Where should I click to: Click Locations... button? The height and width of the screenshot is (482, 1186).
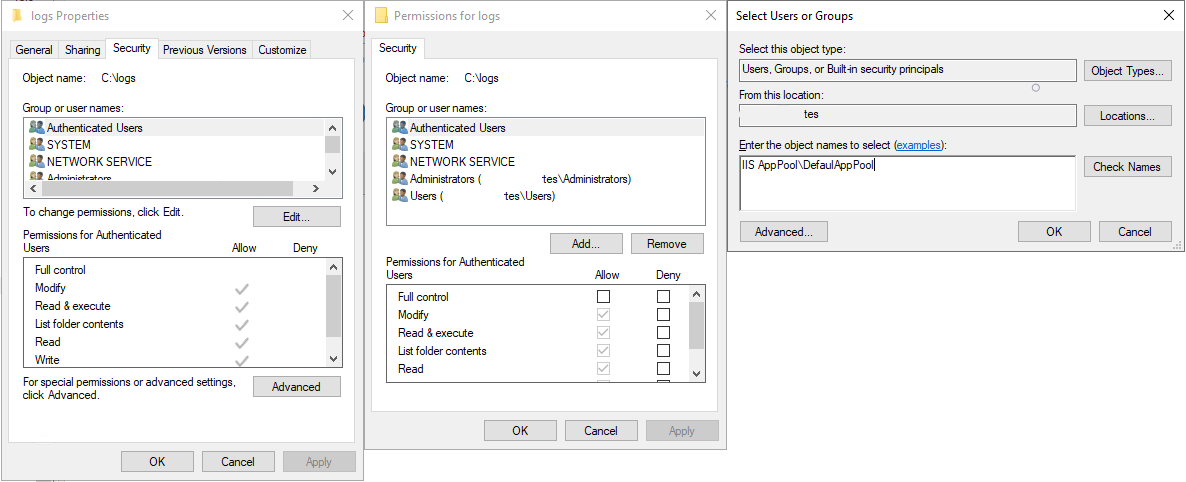[1128, 116]
